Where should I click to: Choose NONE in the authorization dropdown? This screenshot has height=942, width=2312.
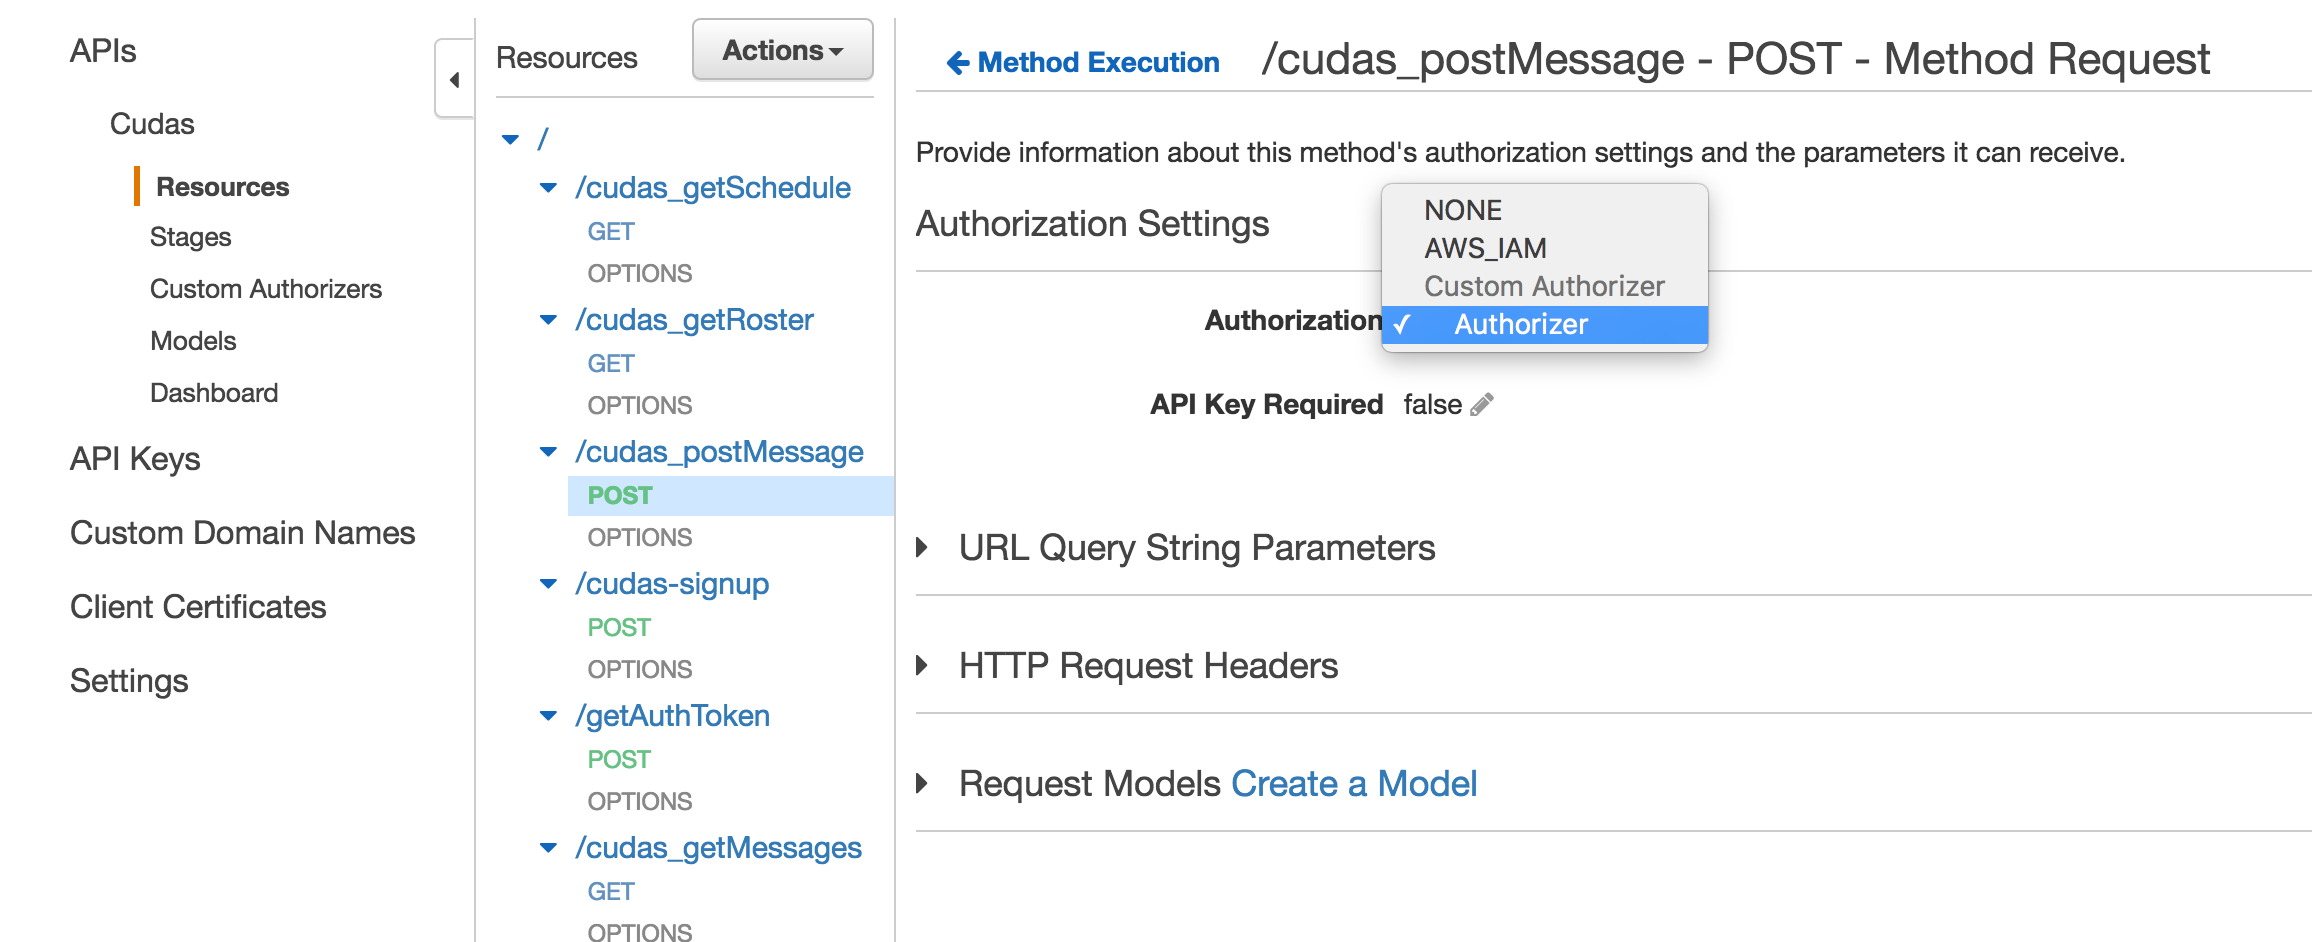click(x=1544, y=210)
